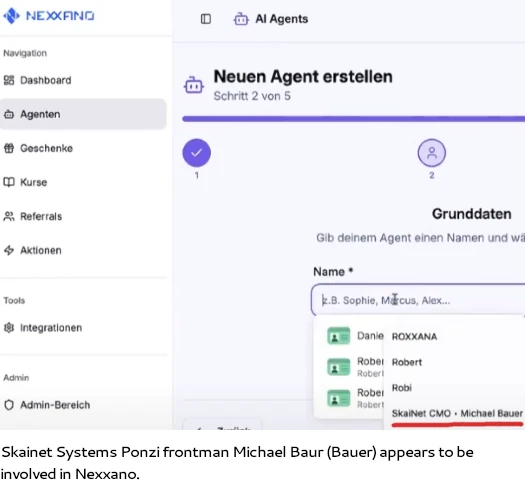
Task: Click the Grunddaten heading
Action: (x=471, y=214)
